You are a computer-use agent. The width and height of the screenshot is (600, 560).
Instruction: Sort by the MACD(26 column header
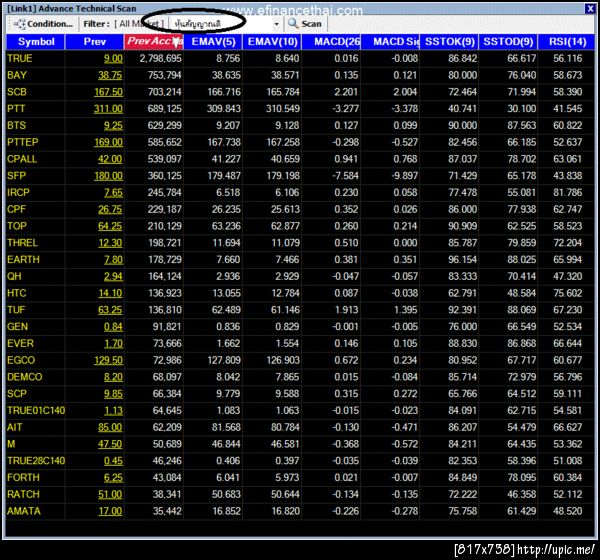tap(331, 42)
